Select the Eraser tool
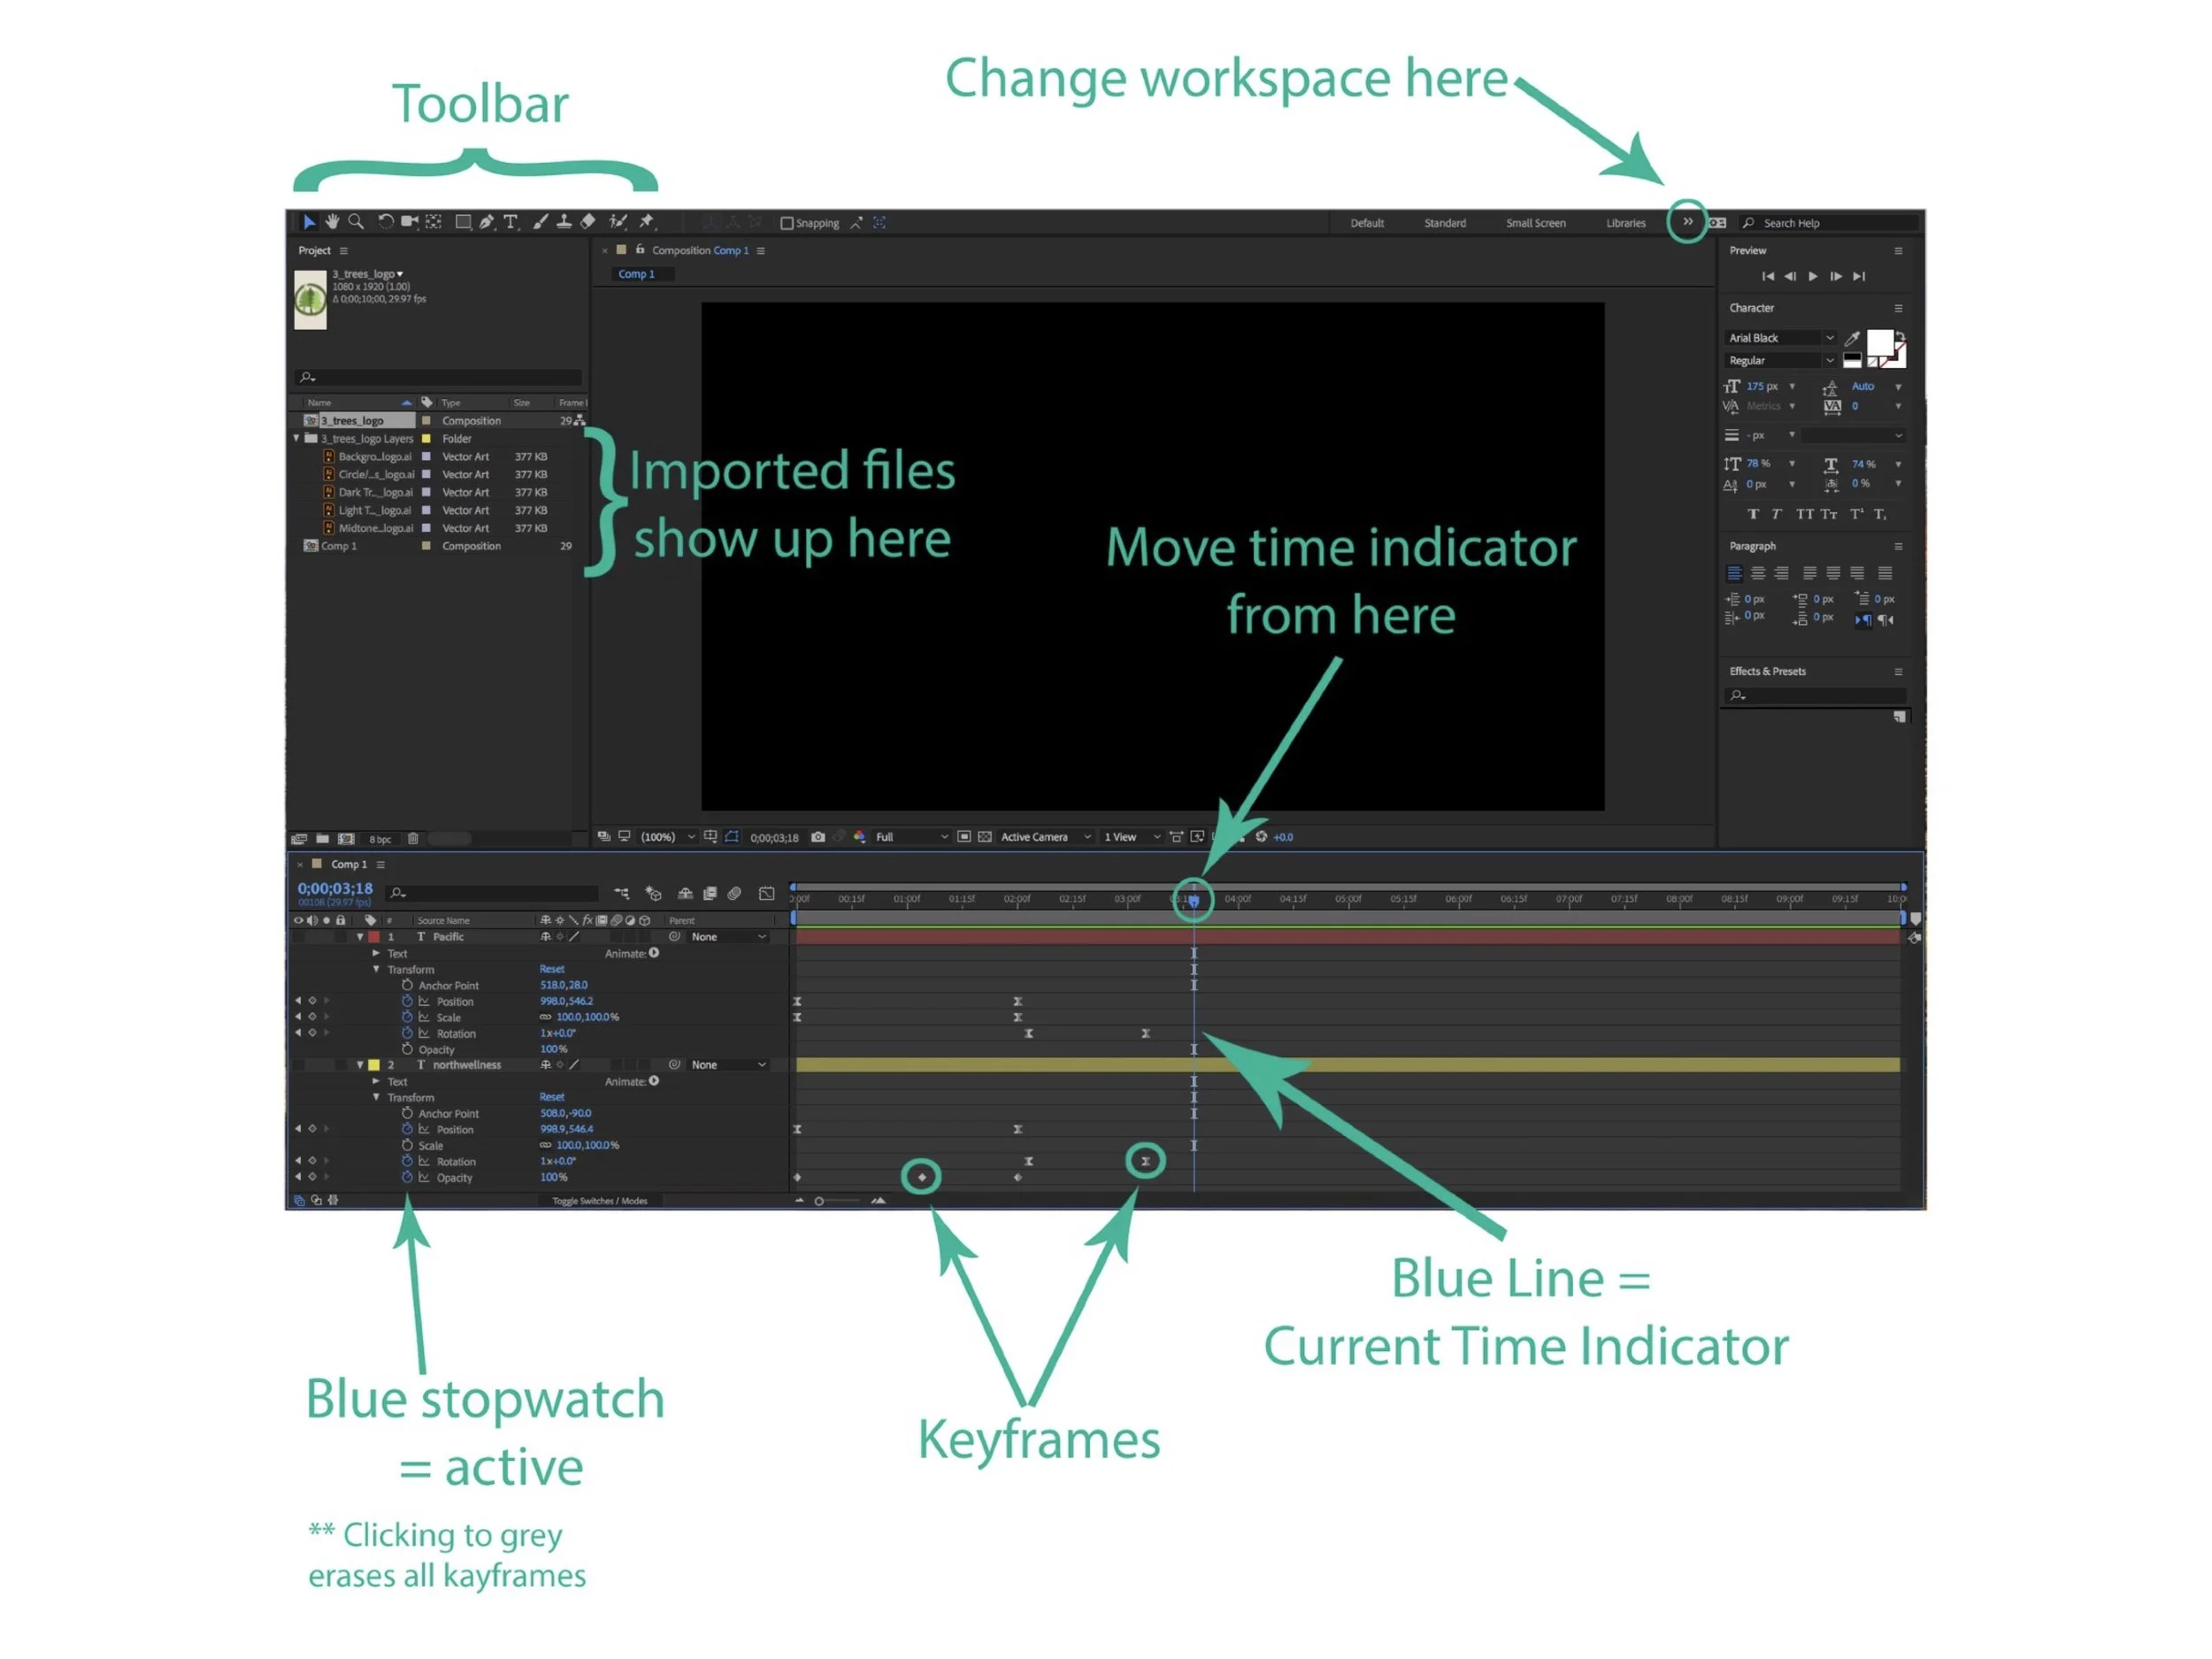This screenshot has height=1659, width=2212. pyautogui.click(x=588, y=222)
